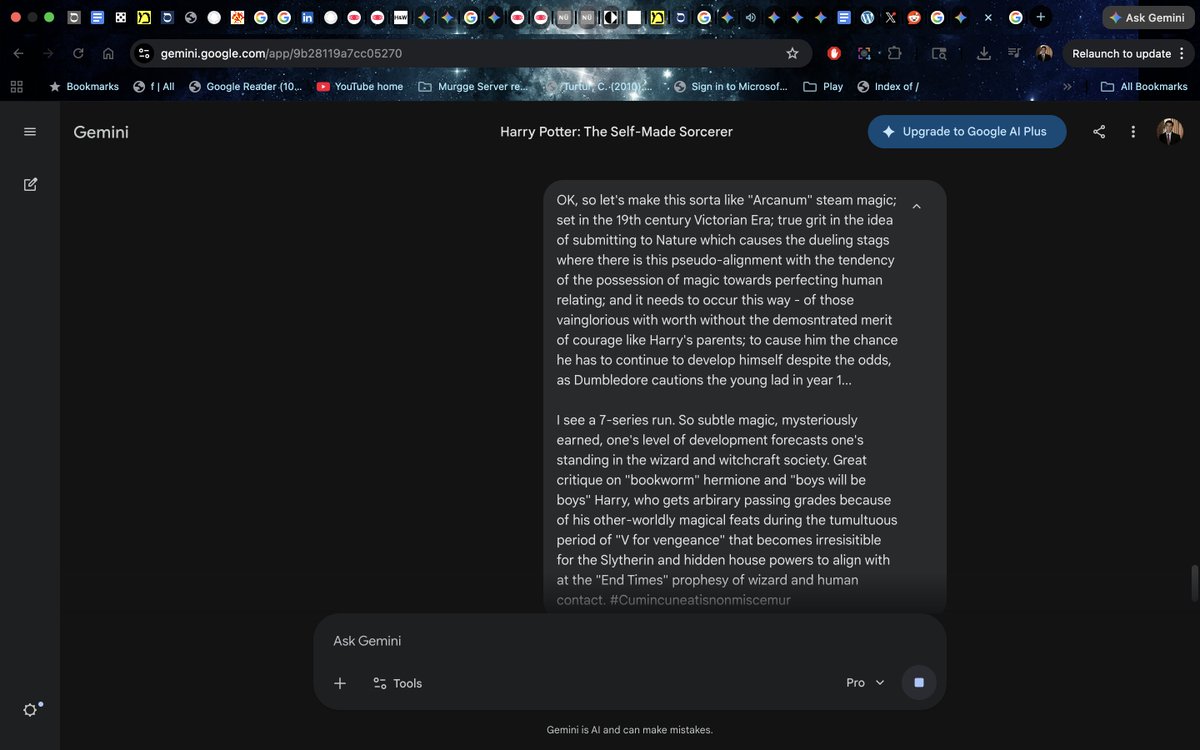1200x750 pixels.
Task: Expand the Play bookmarks folder
Action: pyautogui.click(x=824, y=86)
